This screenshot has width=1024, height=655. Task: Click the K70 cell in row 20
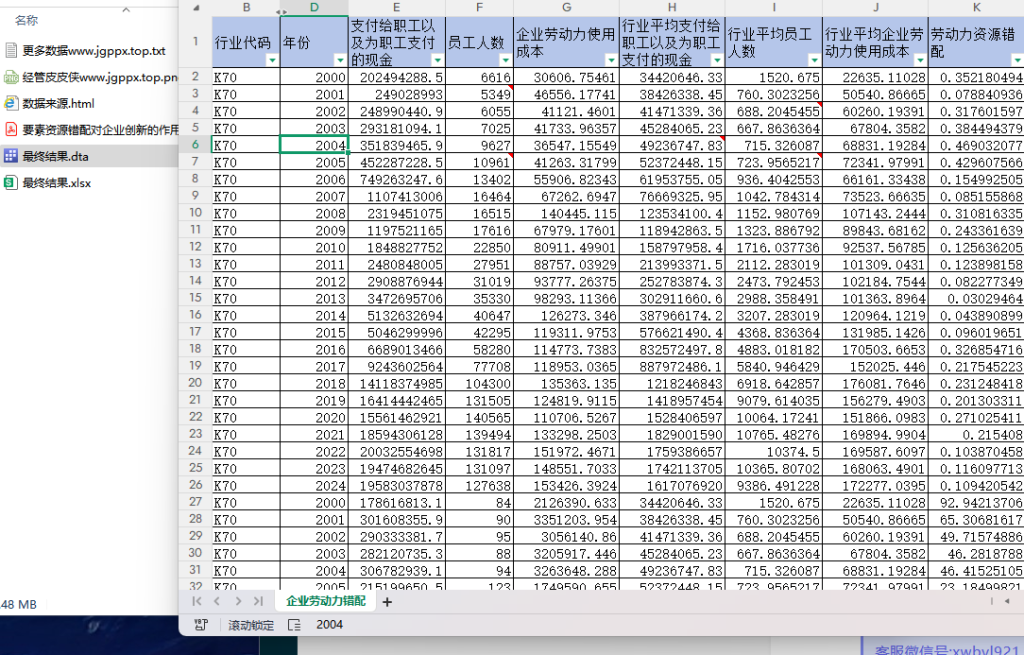click(x=246, y=383)
